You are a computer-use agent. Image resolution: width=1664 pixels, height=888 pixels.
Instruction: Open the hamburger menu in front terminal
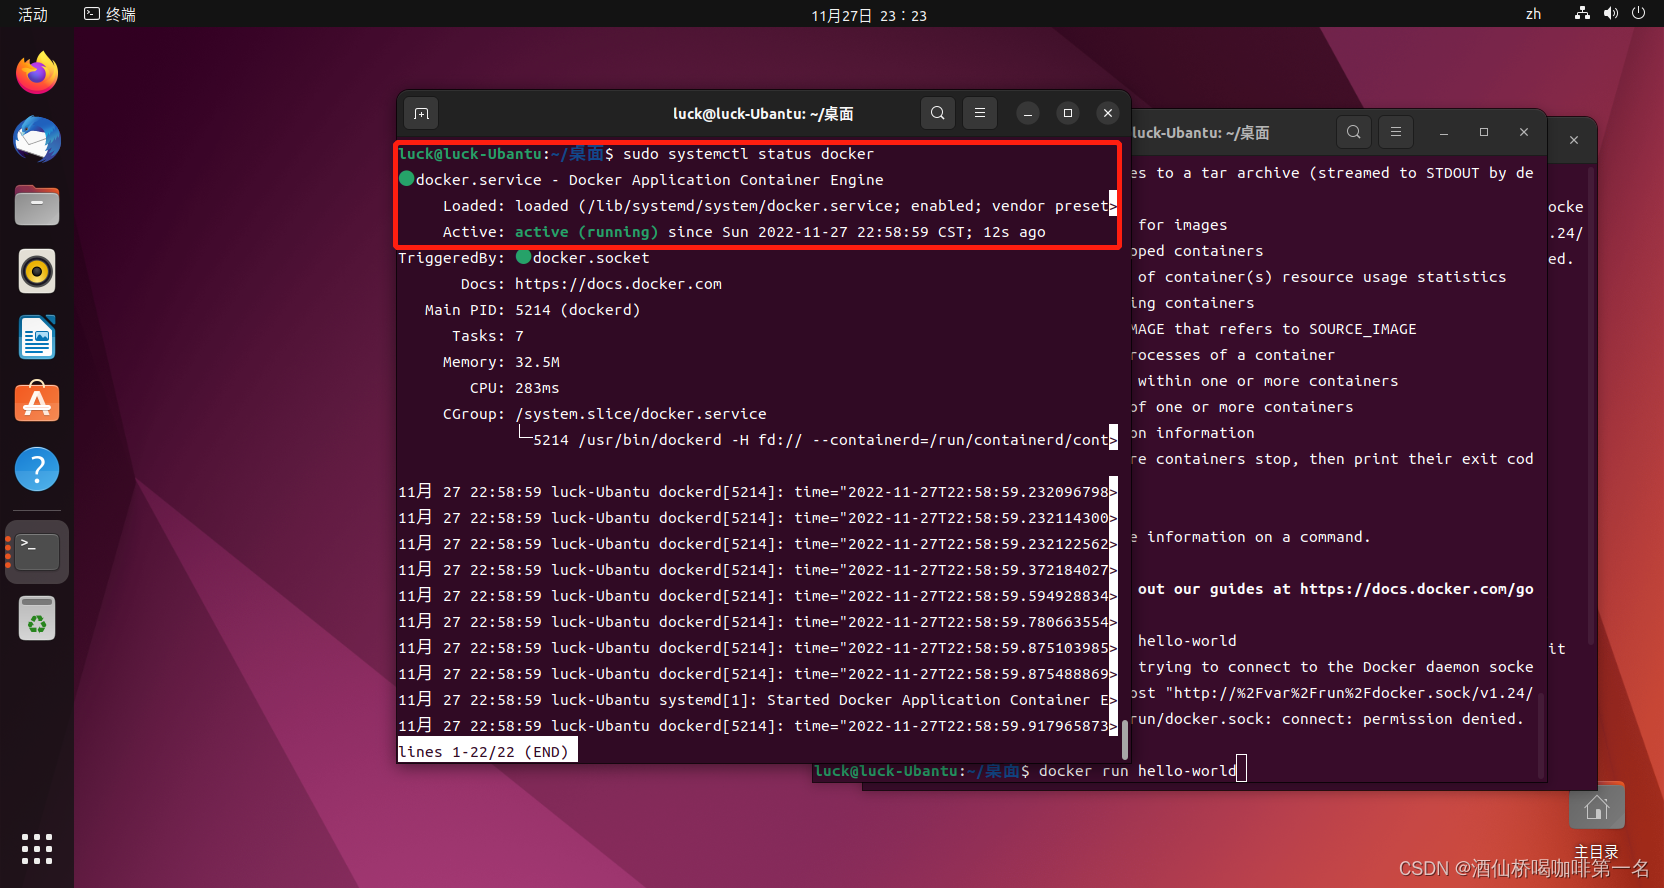click(x=980, y=113)
